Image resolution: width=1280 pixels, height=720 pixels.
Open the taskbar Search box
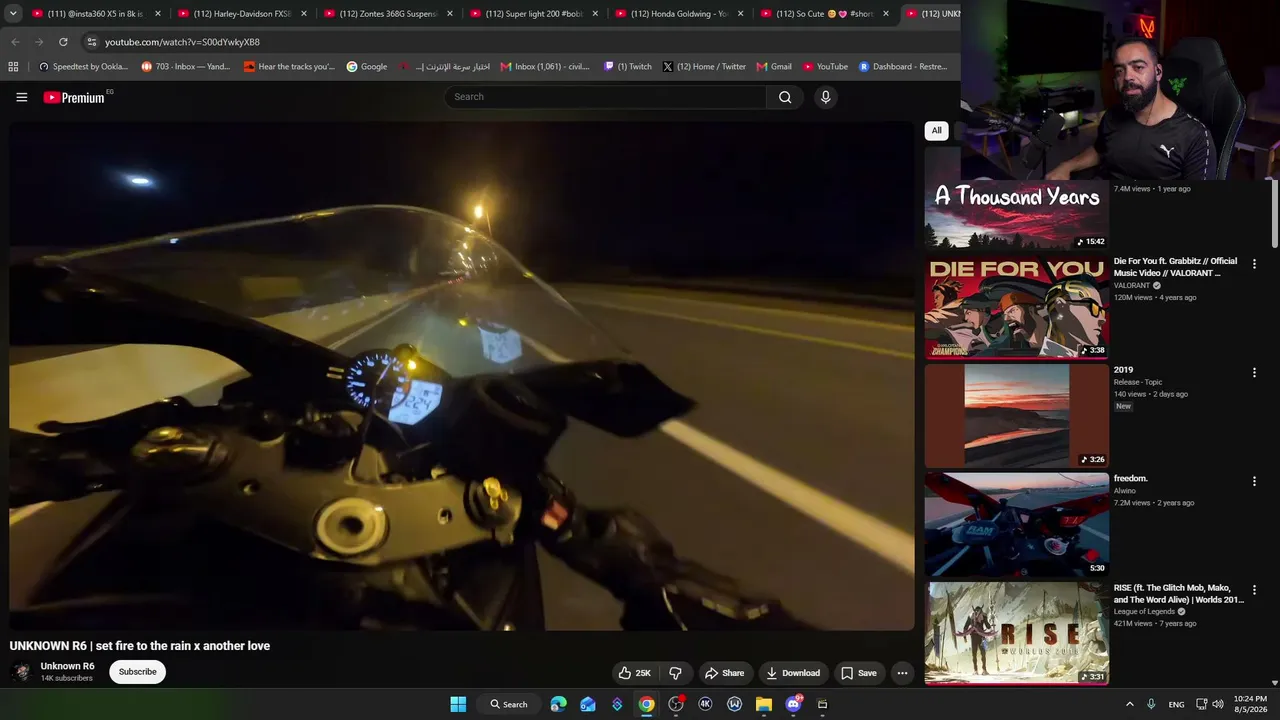(509, 704)
